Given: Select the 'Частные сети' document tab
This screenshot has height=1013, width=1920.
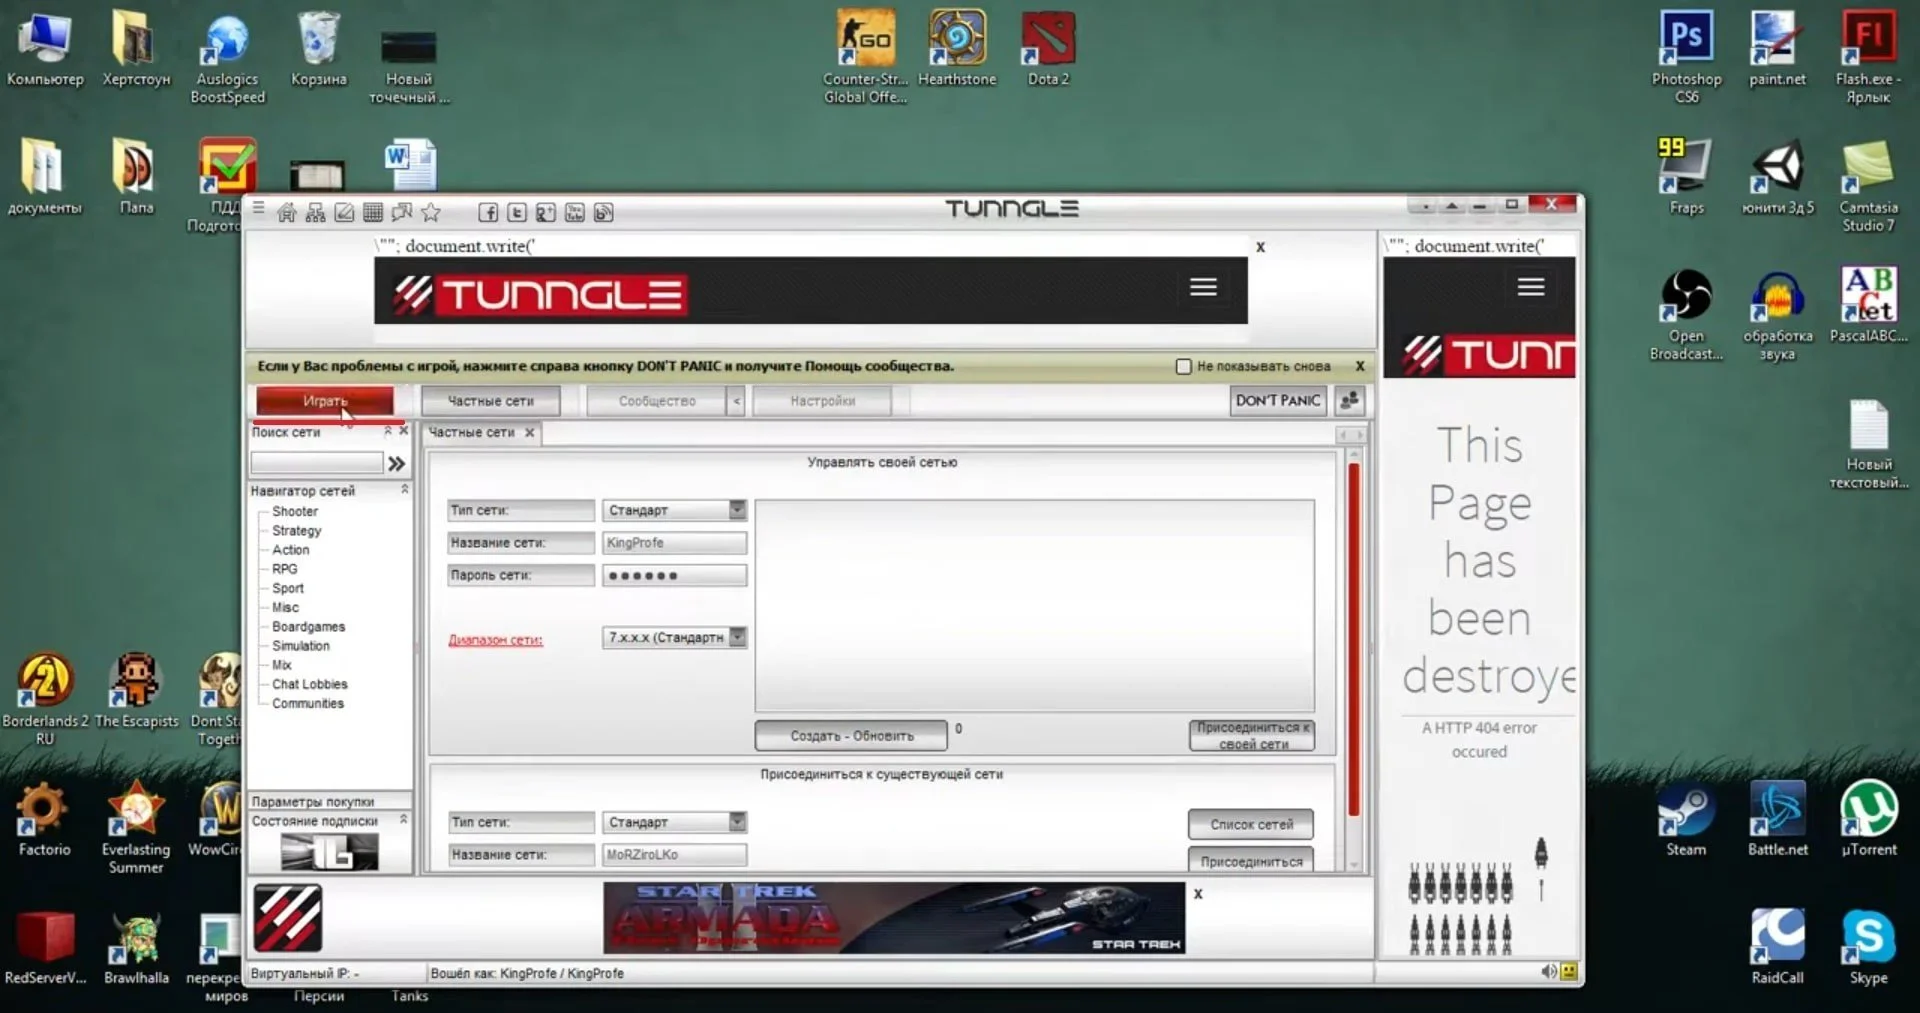Looking at the screenshot, I should (x=471, y=433).
